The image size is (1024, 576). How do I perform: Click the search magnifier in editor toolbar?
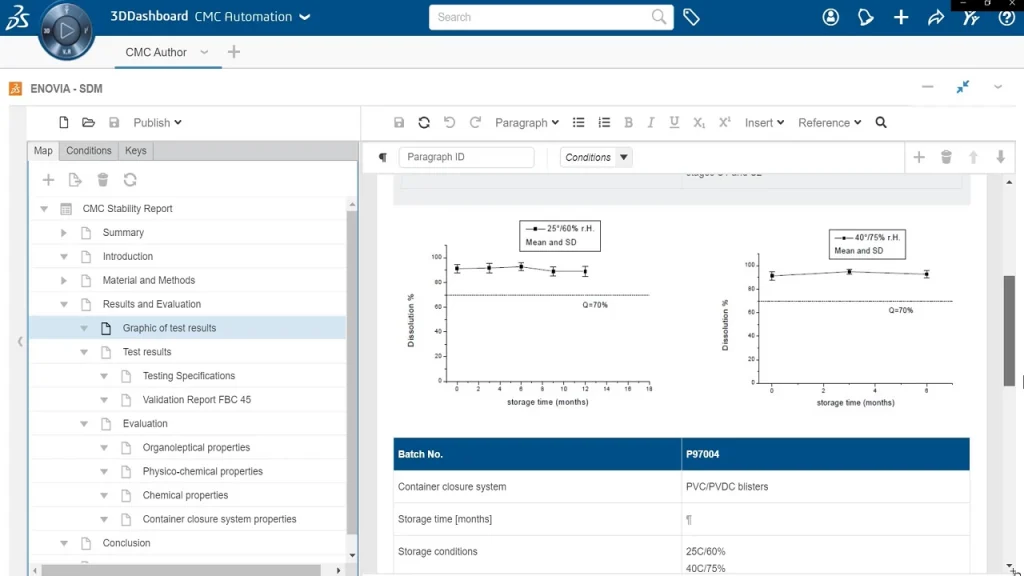881,123
